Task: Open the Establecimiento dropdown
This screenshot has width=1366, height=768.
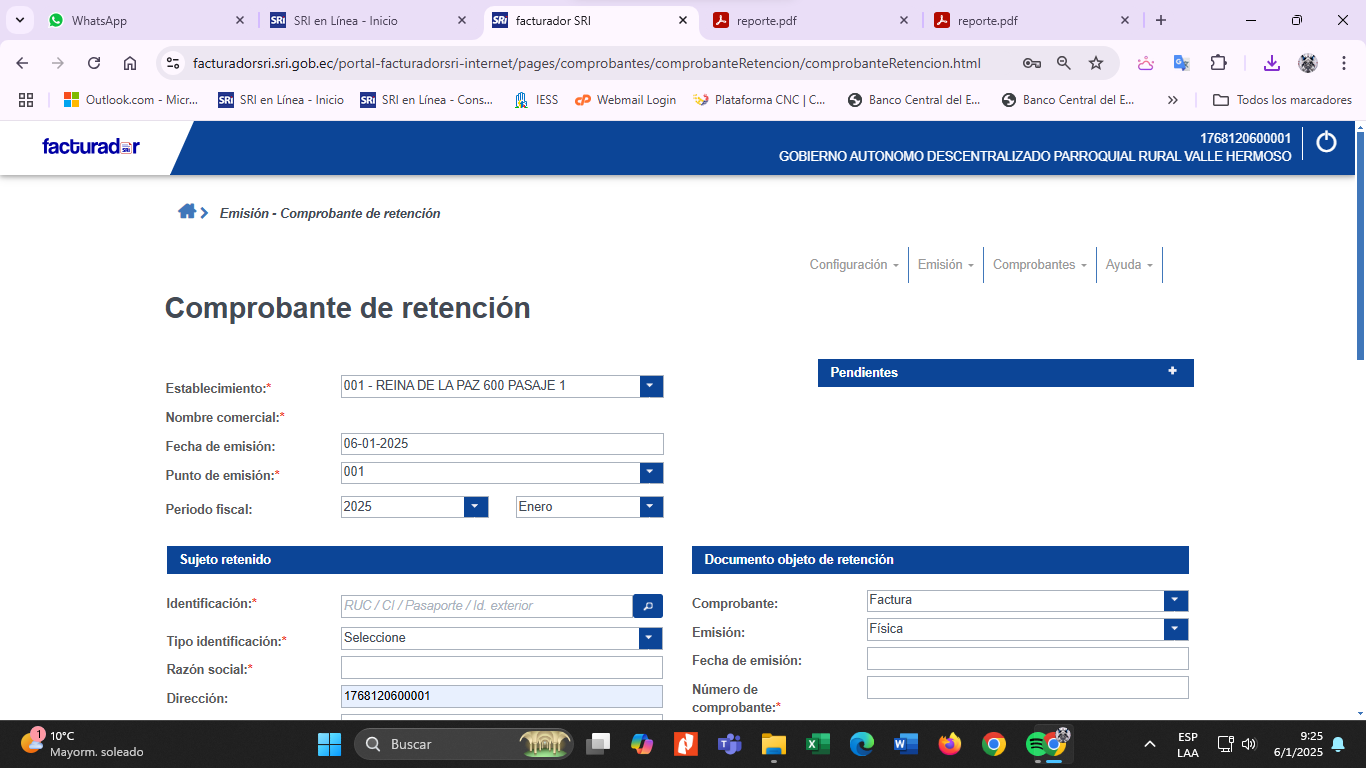Action: [x=651, y=386]
